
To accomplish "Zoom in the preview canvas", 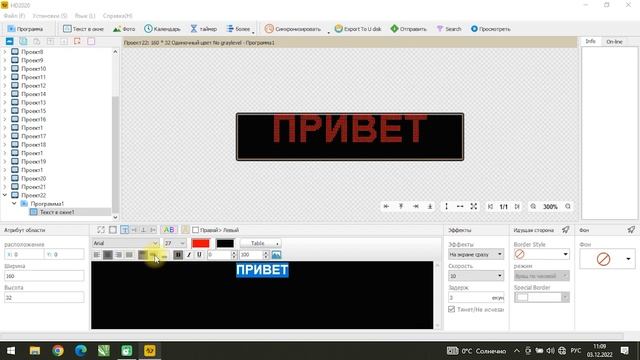I will pos(568,207).
